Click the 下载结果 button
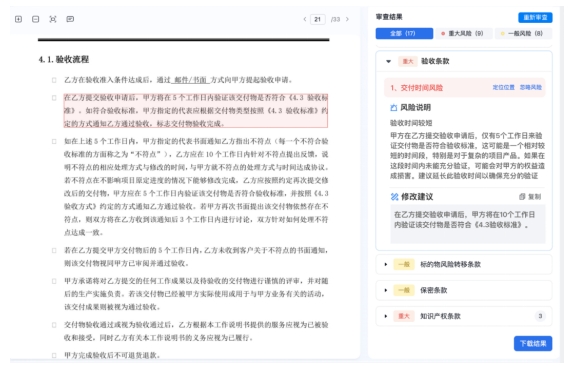570x366 pixels. [x=533, y=343]
